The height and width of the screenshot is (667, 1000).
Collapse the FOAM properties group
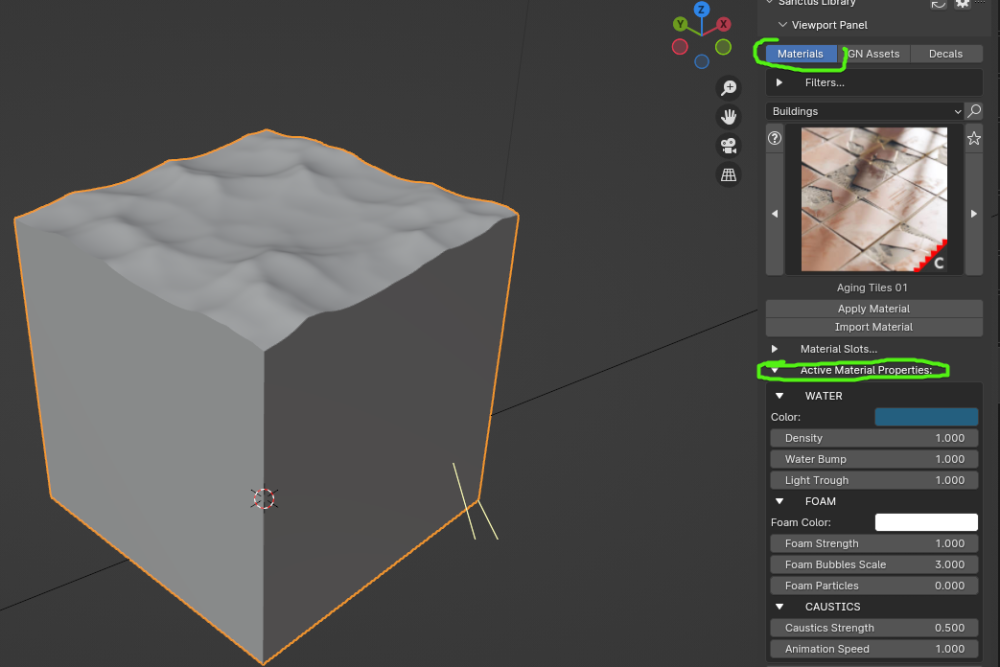(779, 501)
